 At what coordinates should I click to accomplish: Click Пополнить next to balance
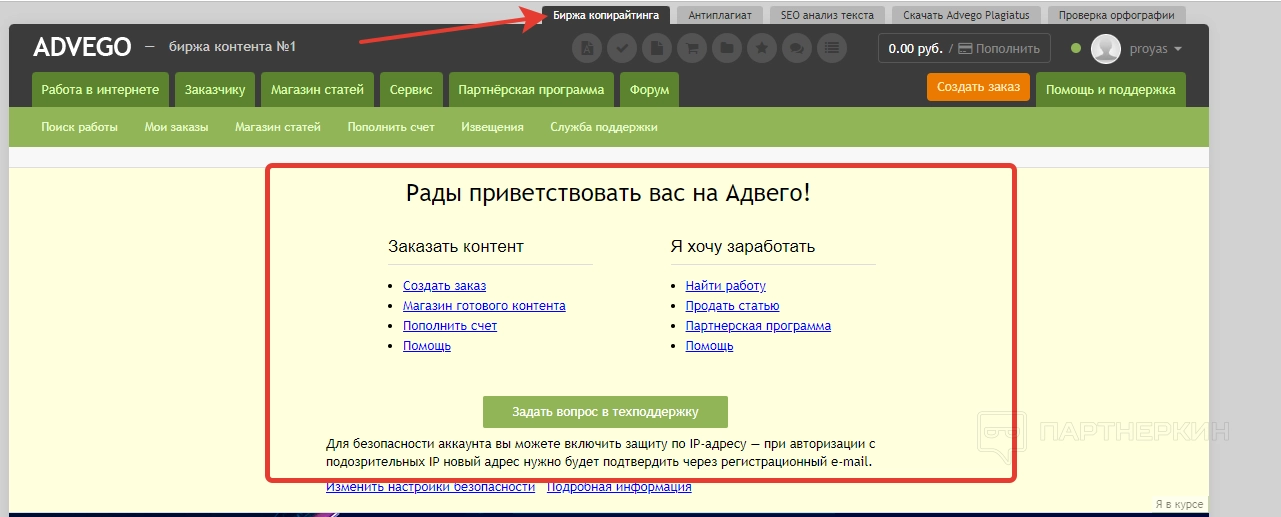(x=1000, y=48)
